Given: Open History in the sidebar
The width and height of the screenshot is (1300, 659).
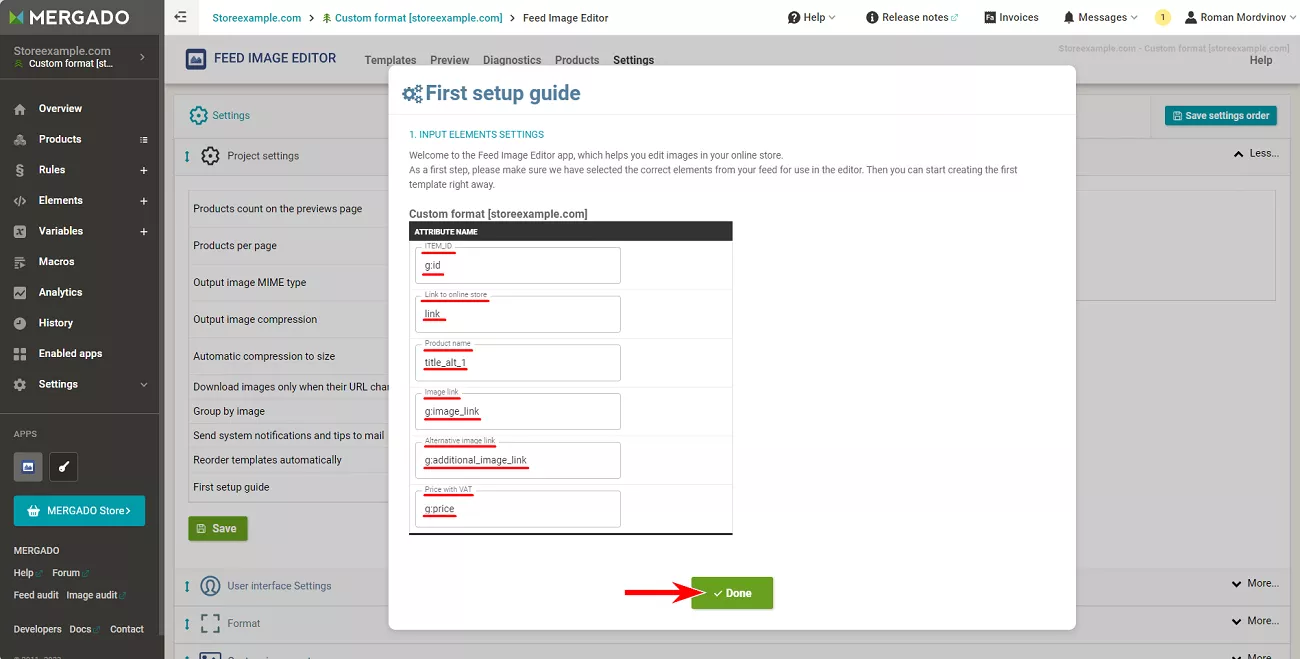Looking at the screenshot, I should (x=55, y=323).
